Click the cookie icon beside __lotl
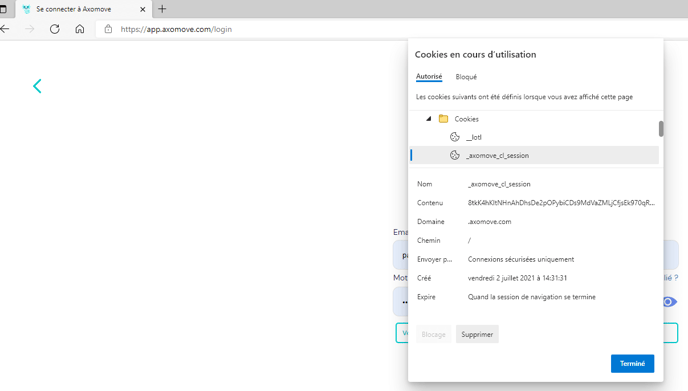The width and height of the screenshot is (688, 391). 455,137
